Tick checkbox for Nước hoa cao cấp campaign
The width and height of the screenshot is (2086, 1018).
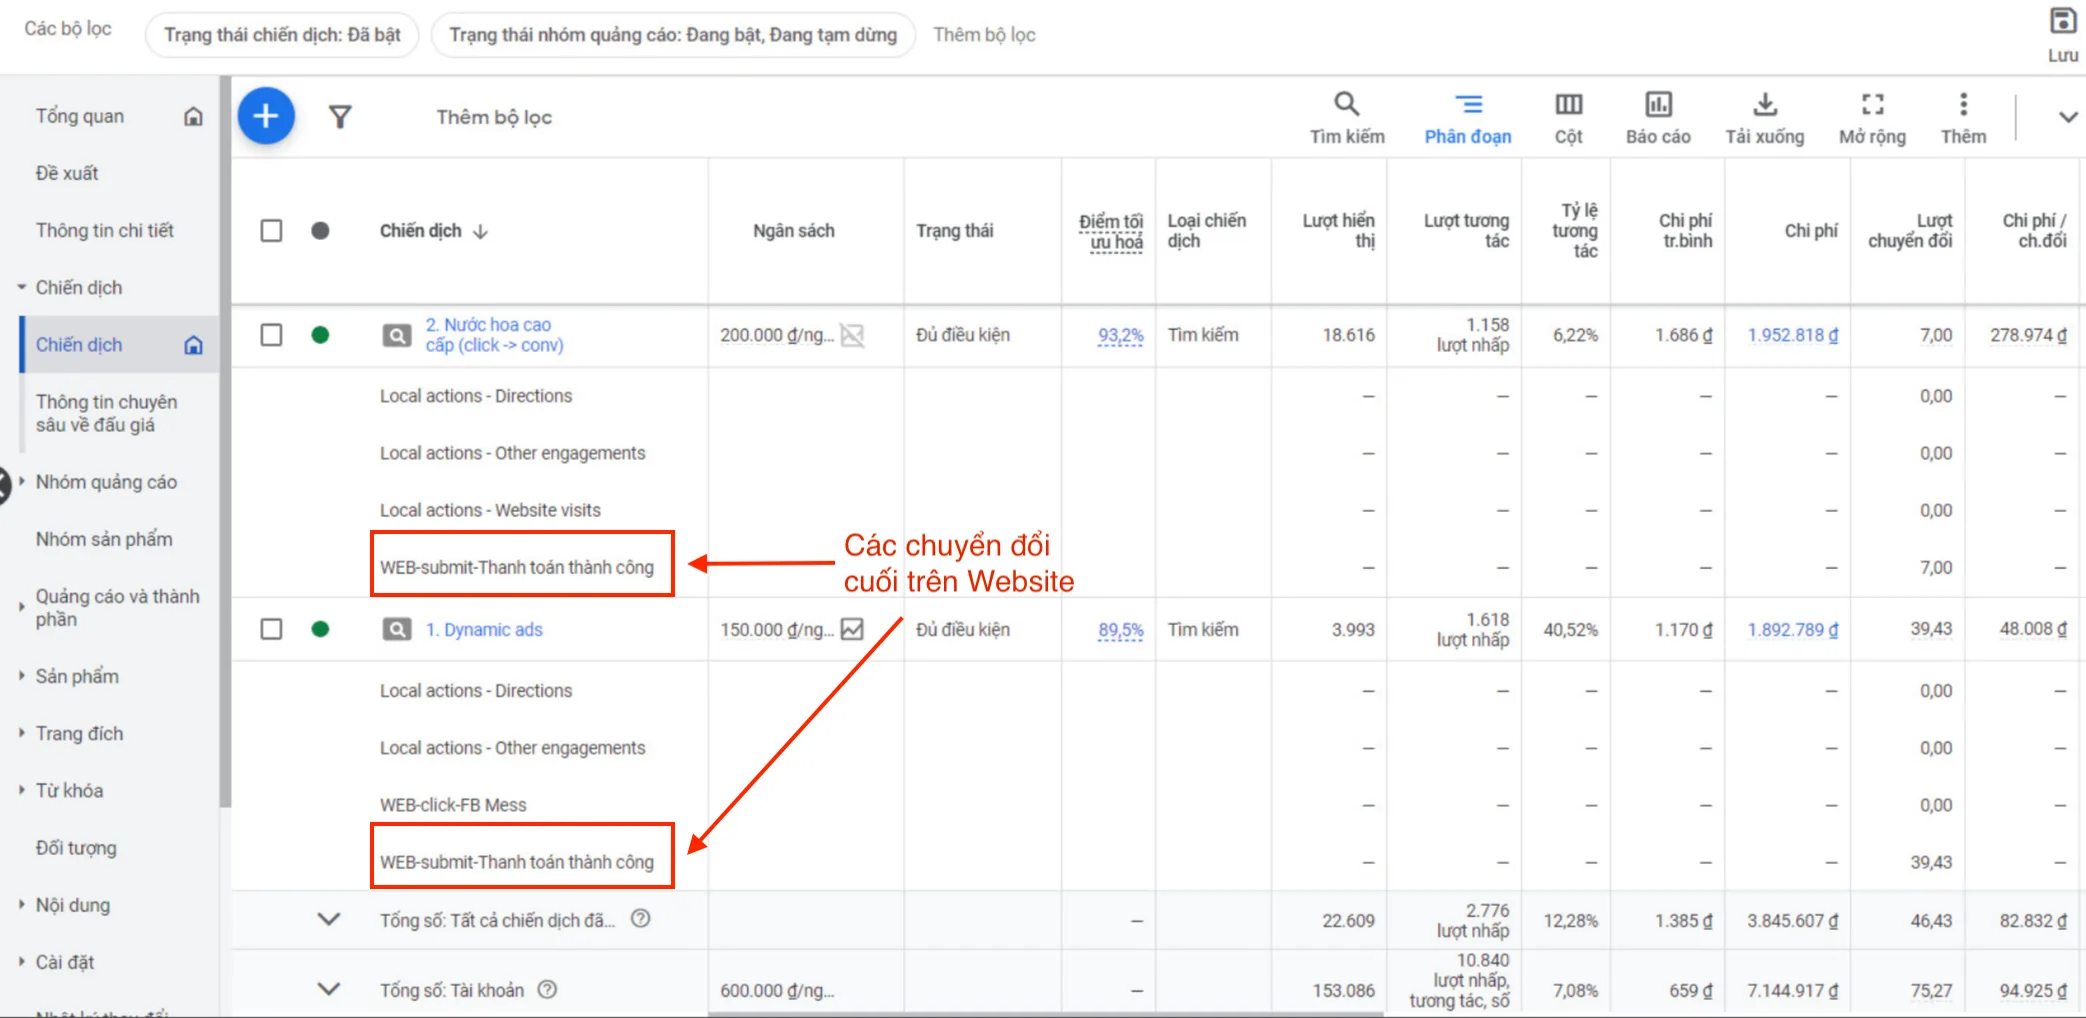tap(271, 335)
